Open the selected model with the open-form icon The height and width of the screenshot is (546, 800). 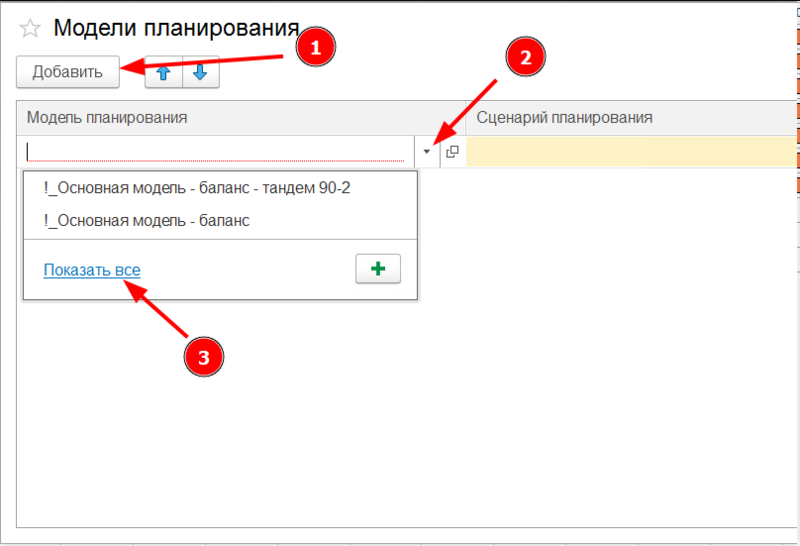point(452,152)
